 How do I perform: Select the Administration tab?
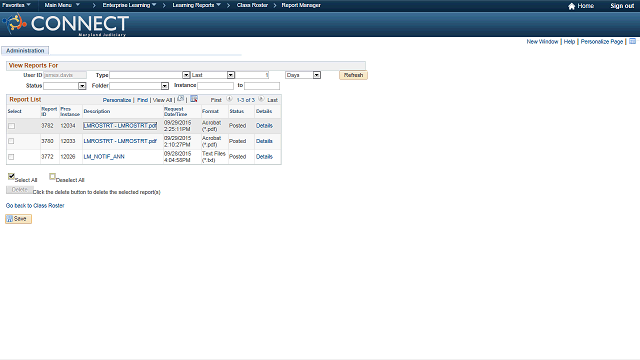point(25,51)
